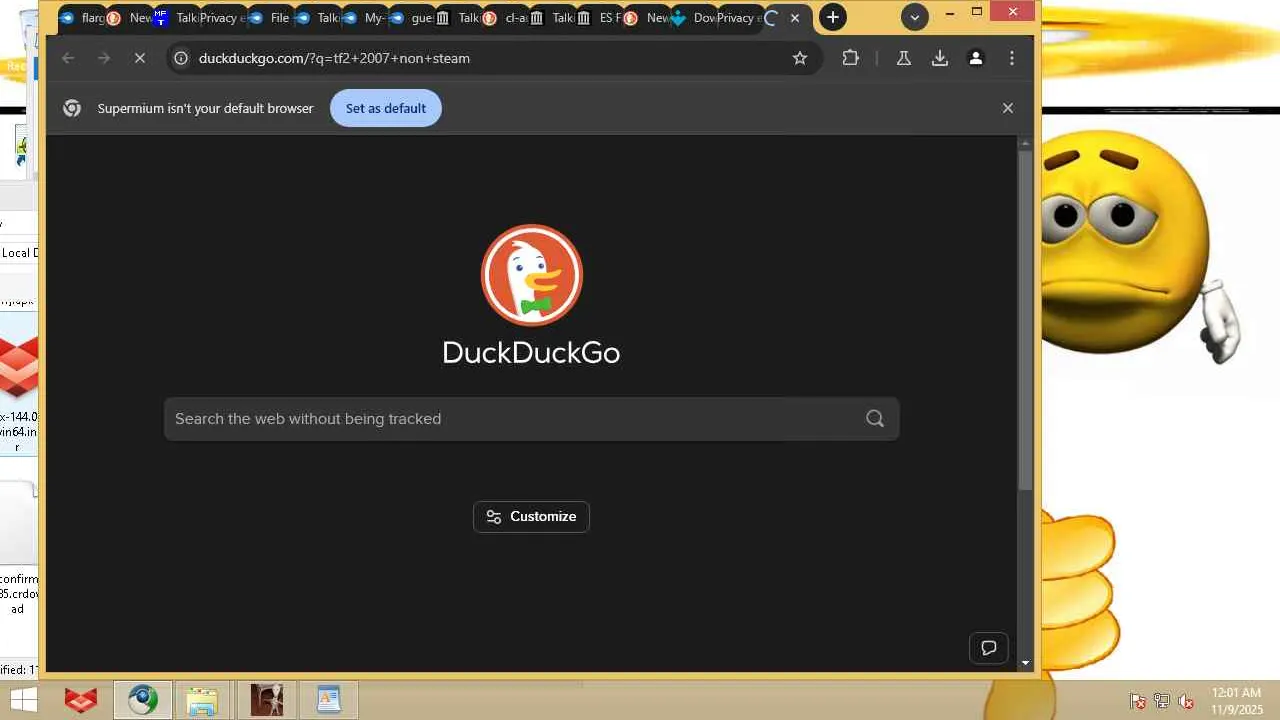Viewport: 1280px width, 720px height.
Task: Click the scrollbar down arrow
Action: pyautogui.click(x=1025, y=663)
